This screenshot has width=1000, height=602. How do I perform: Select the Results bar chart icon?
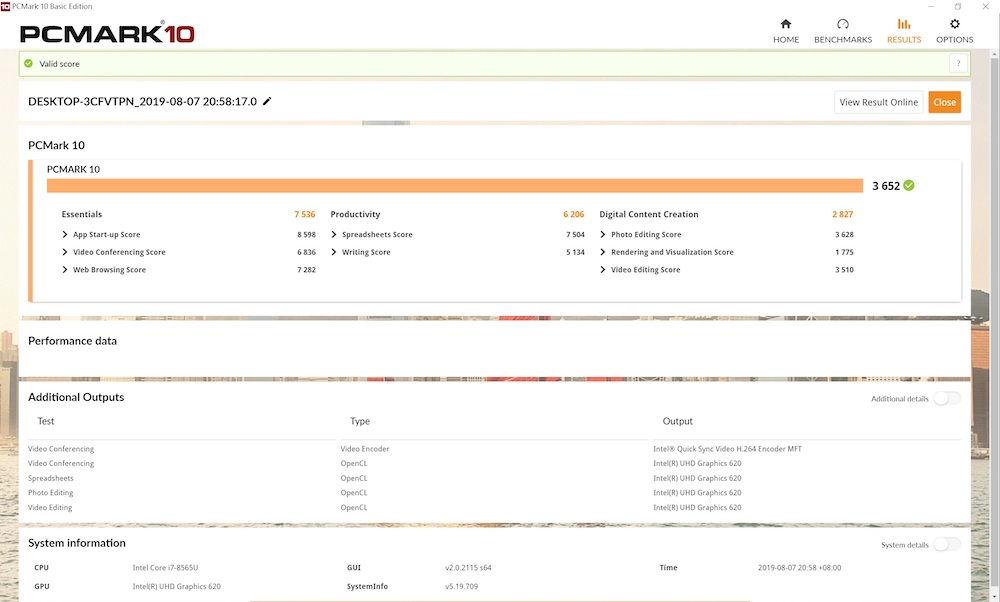903,24
